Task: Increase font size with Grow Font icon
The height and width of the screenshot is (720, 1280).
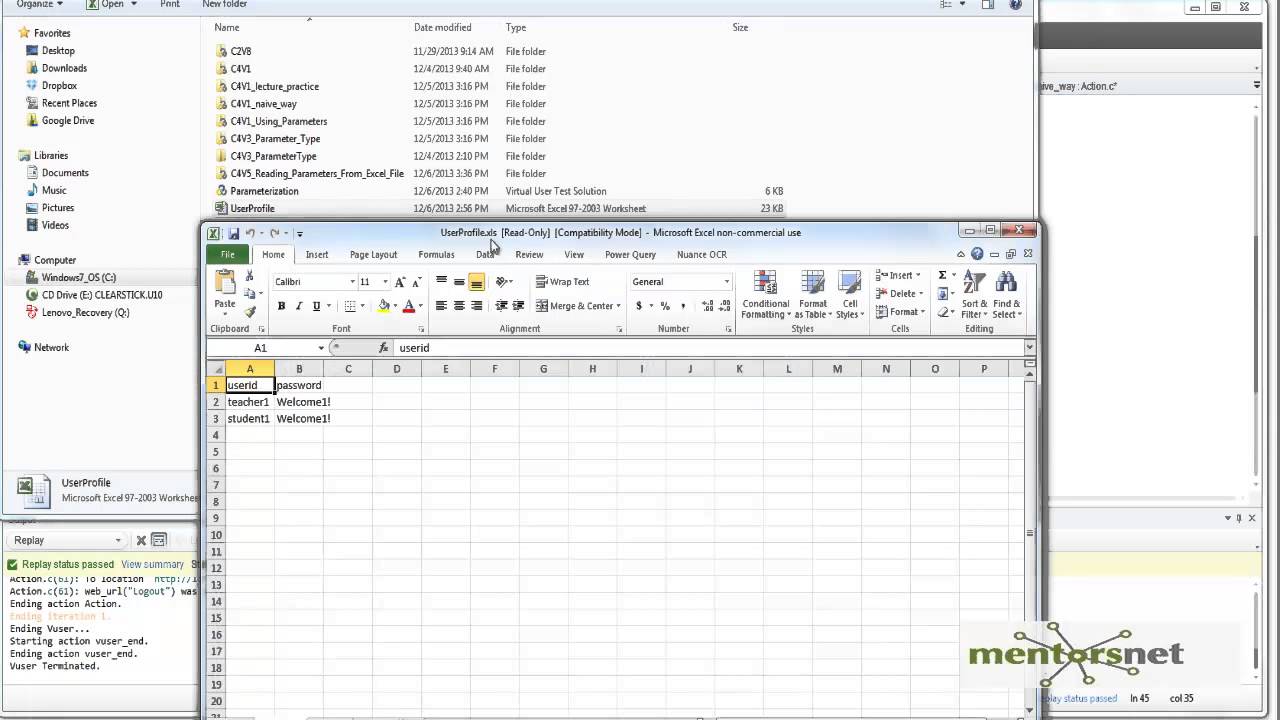Action: point(400,282)
